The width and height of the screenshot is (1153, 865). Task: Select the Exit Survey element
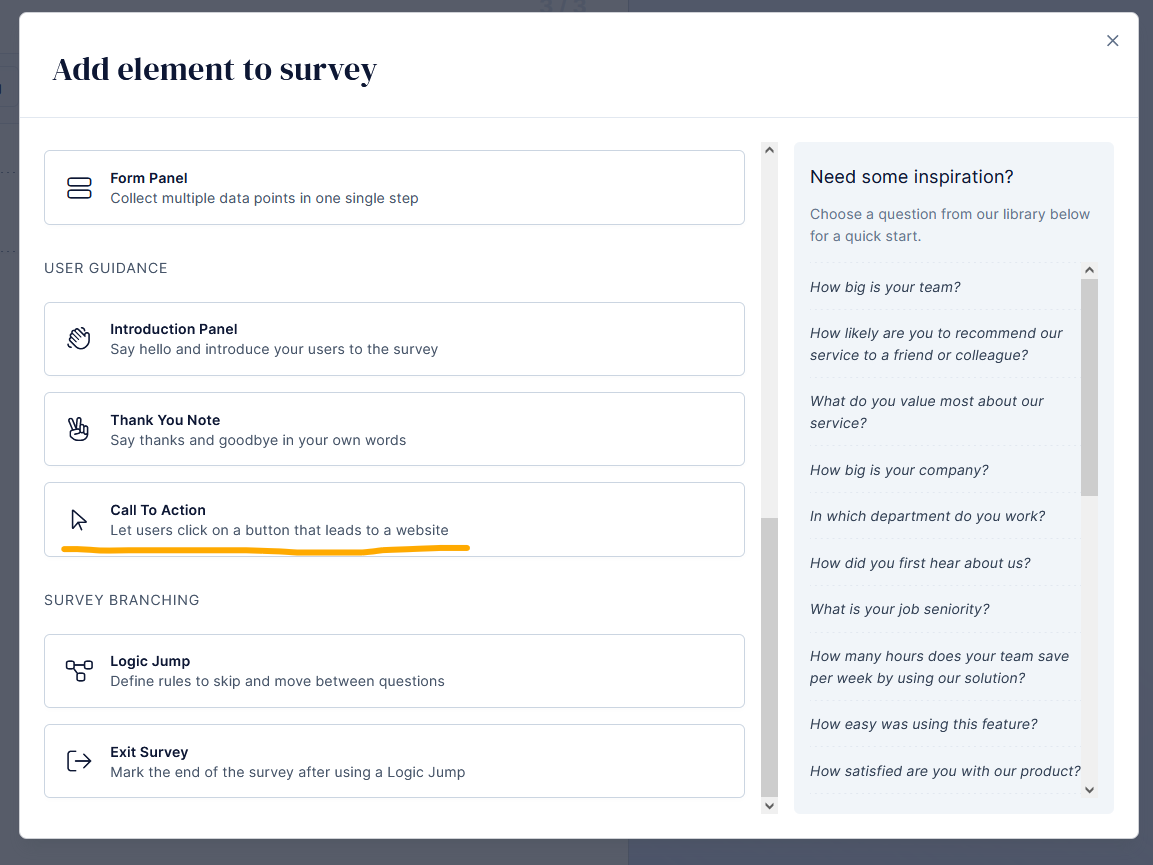(x=394, y=761)
